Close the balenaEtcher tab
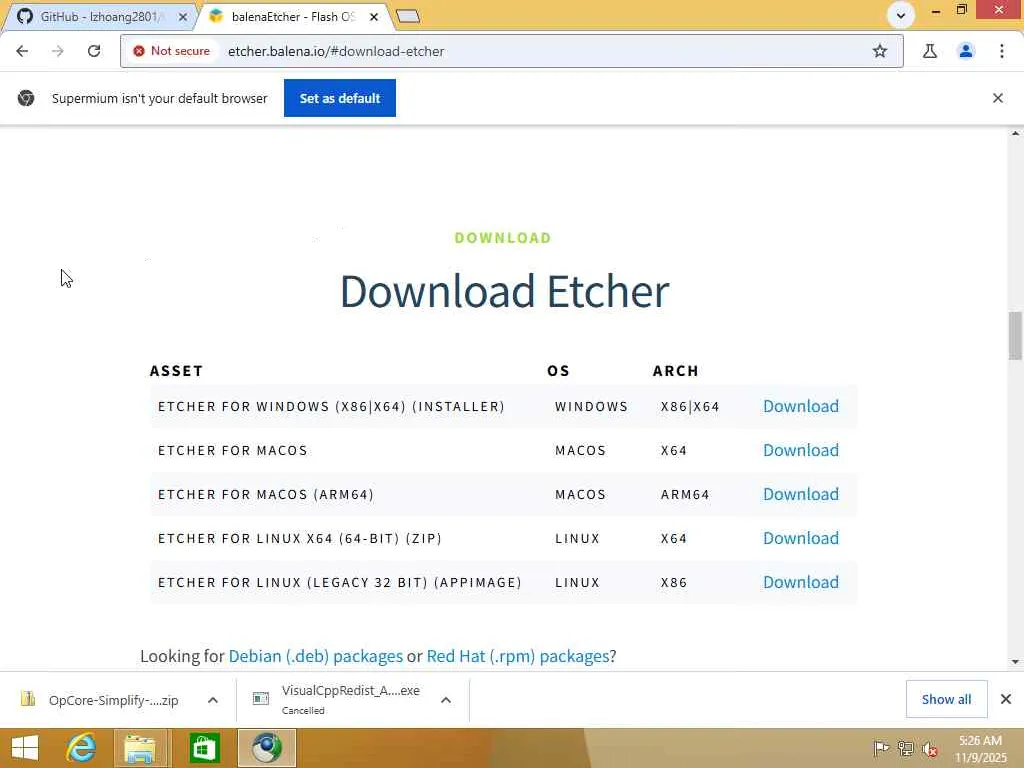Viewport: 1024px width, 768px height. [x=374, y=17]
